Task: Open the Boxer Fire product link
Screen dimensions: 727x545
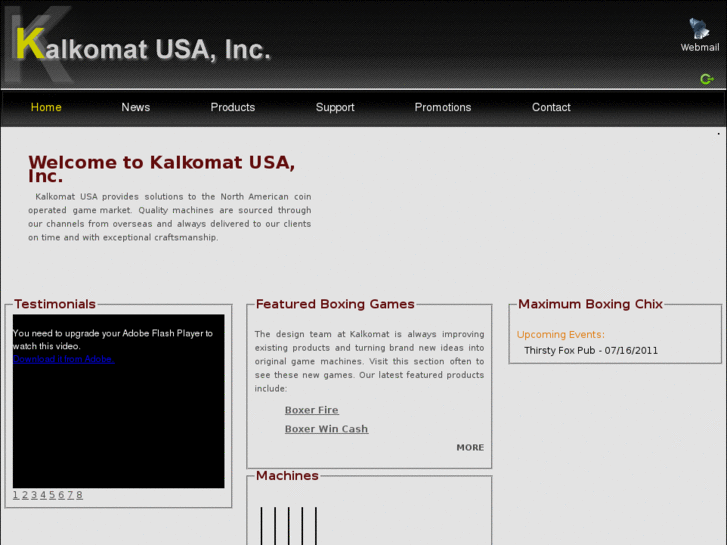Action: 312,410
